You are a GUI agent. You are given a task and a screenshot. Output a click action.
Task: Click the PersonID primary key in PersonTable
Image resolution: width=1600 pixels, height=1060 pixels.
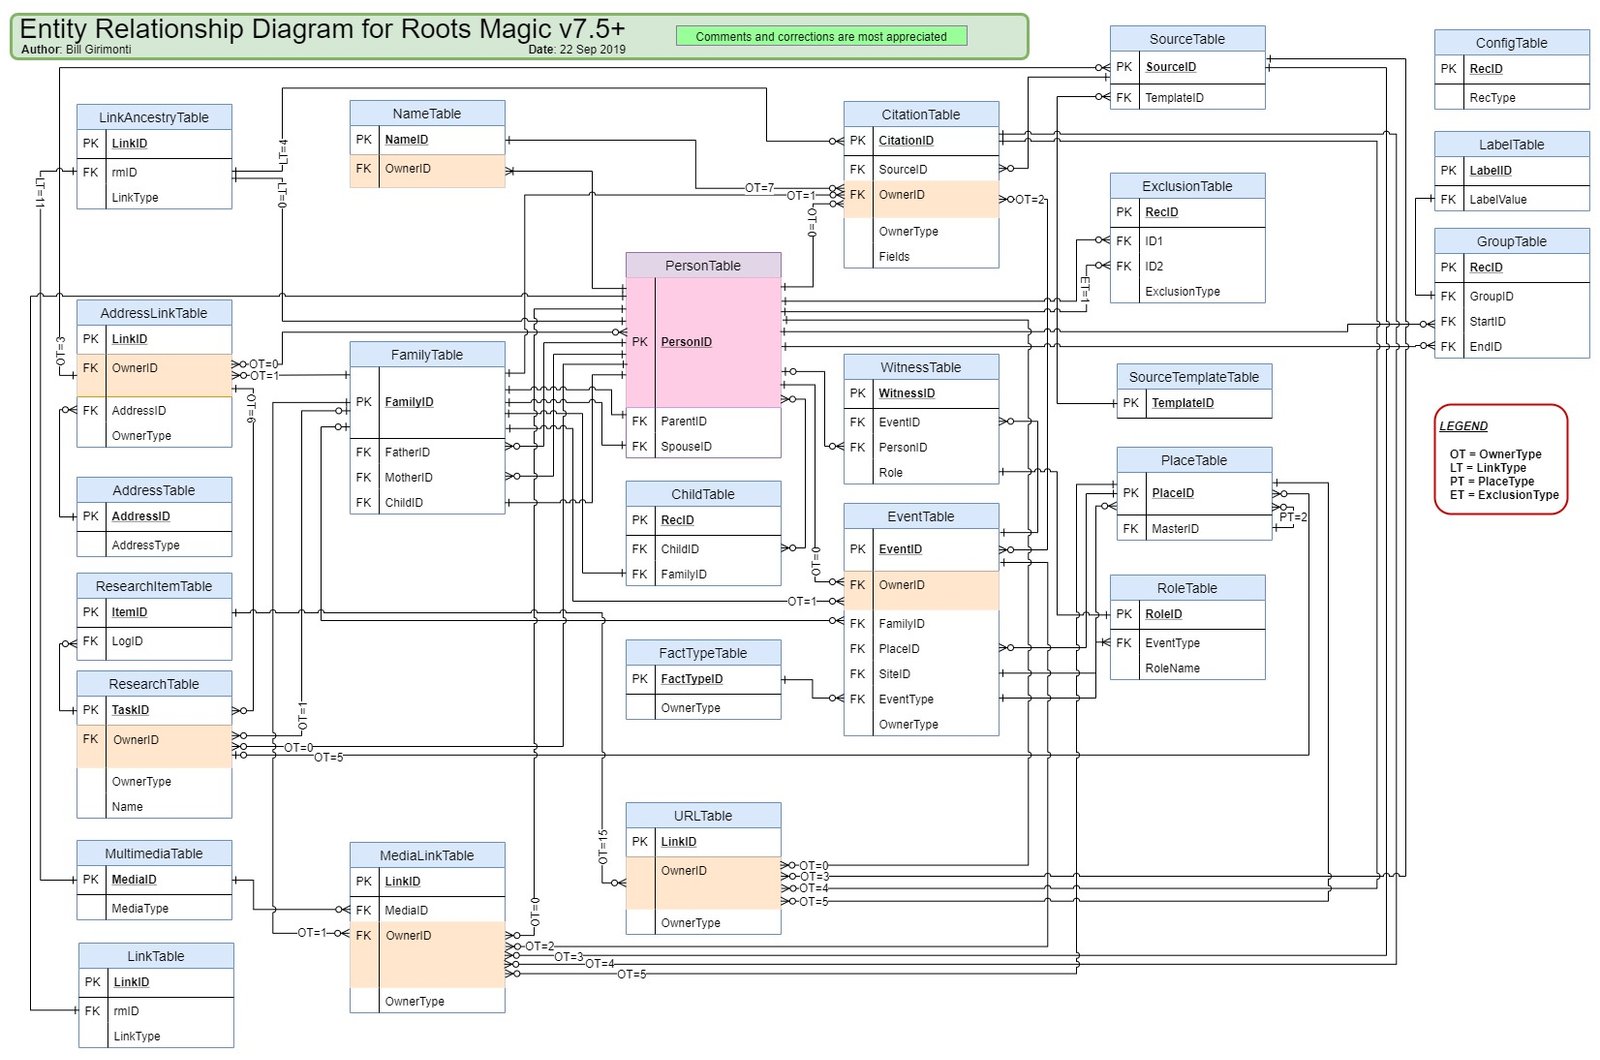click(686, 342)
